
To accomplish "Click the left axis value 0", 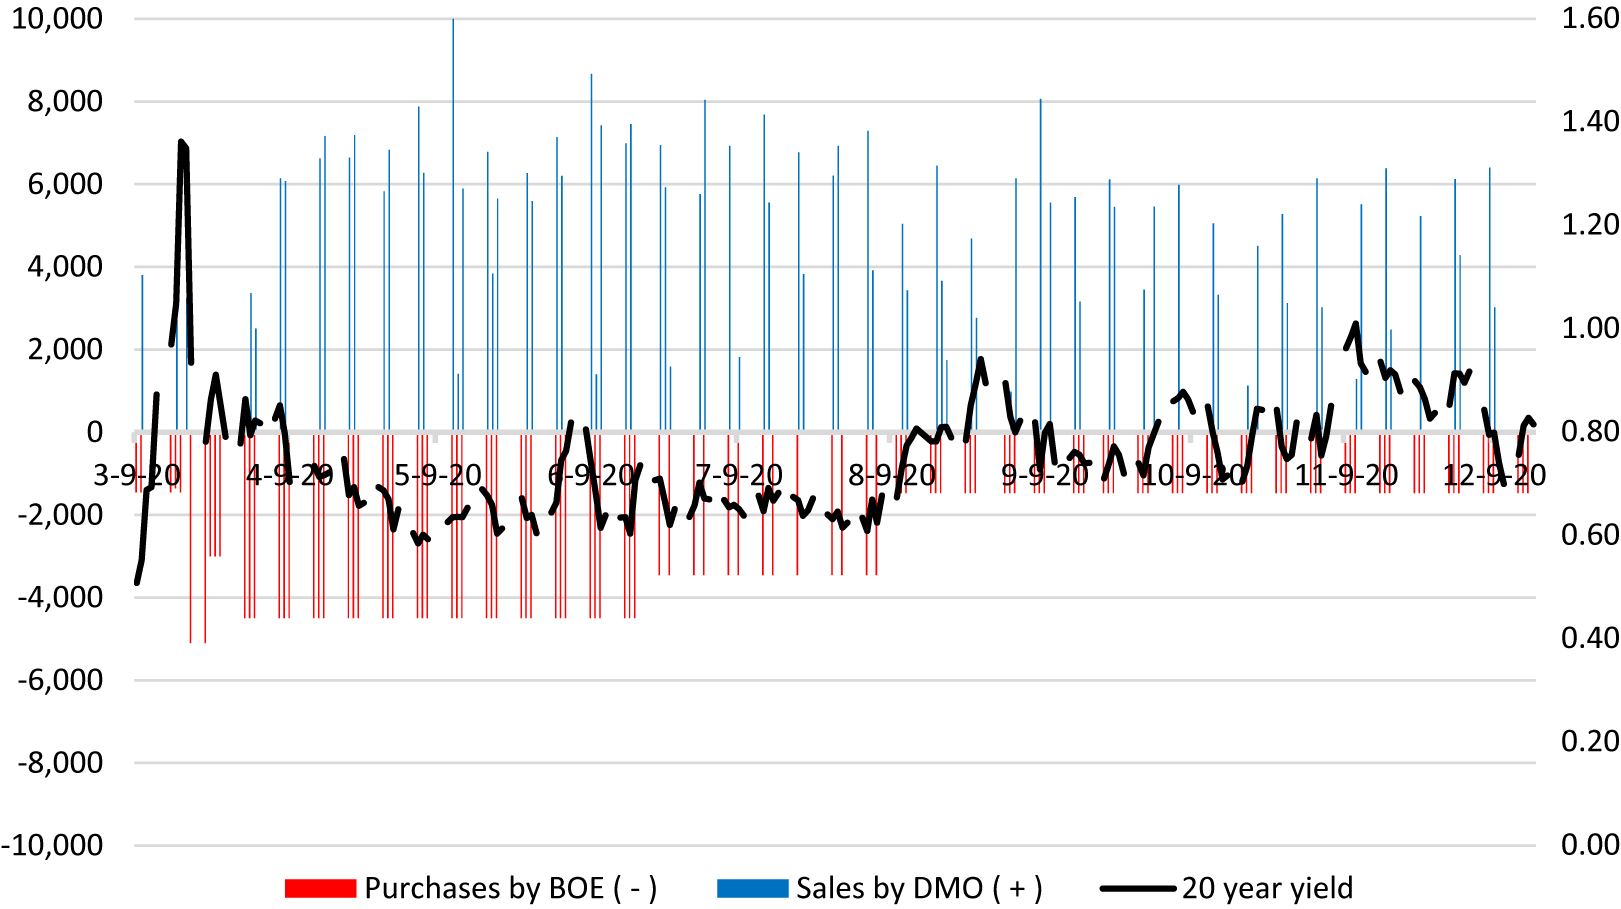I will point(95,432).
